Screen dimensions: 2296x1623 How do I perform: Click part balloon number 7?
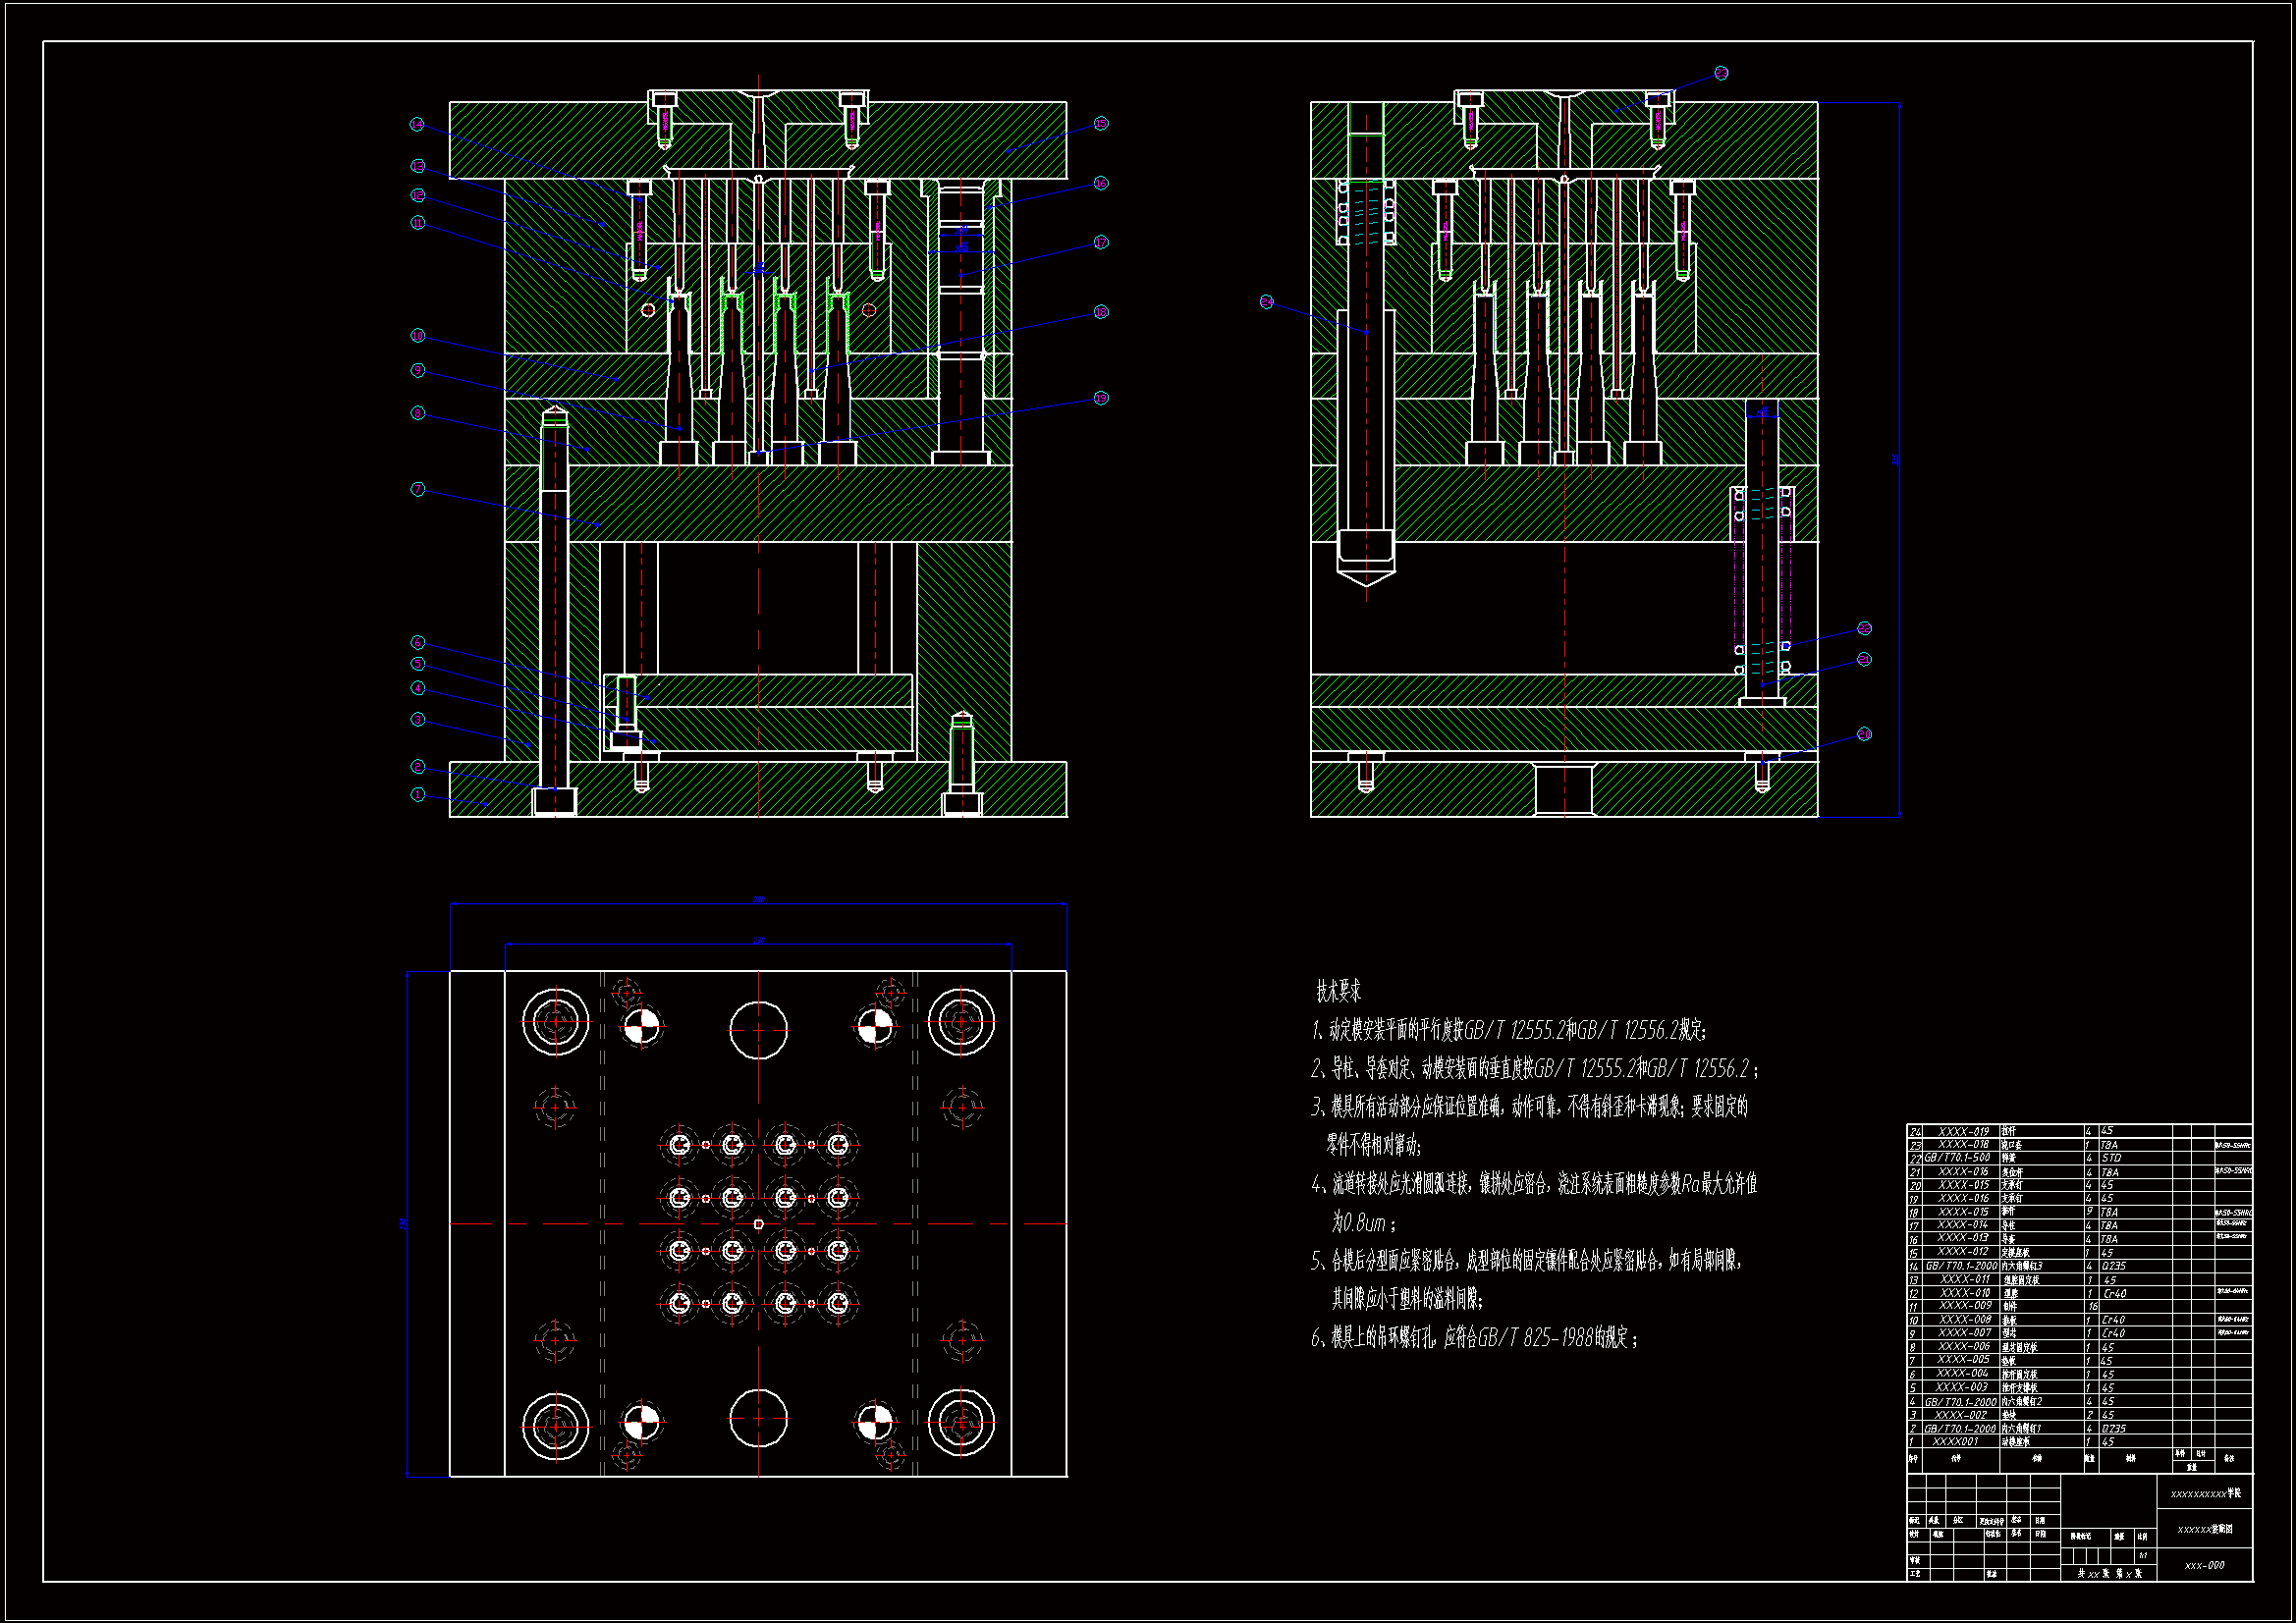point(417,489)
